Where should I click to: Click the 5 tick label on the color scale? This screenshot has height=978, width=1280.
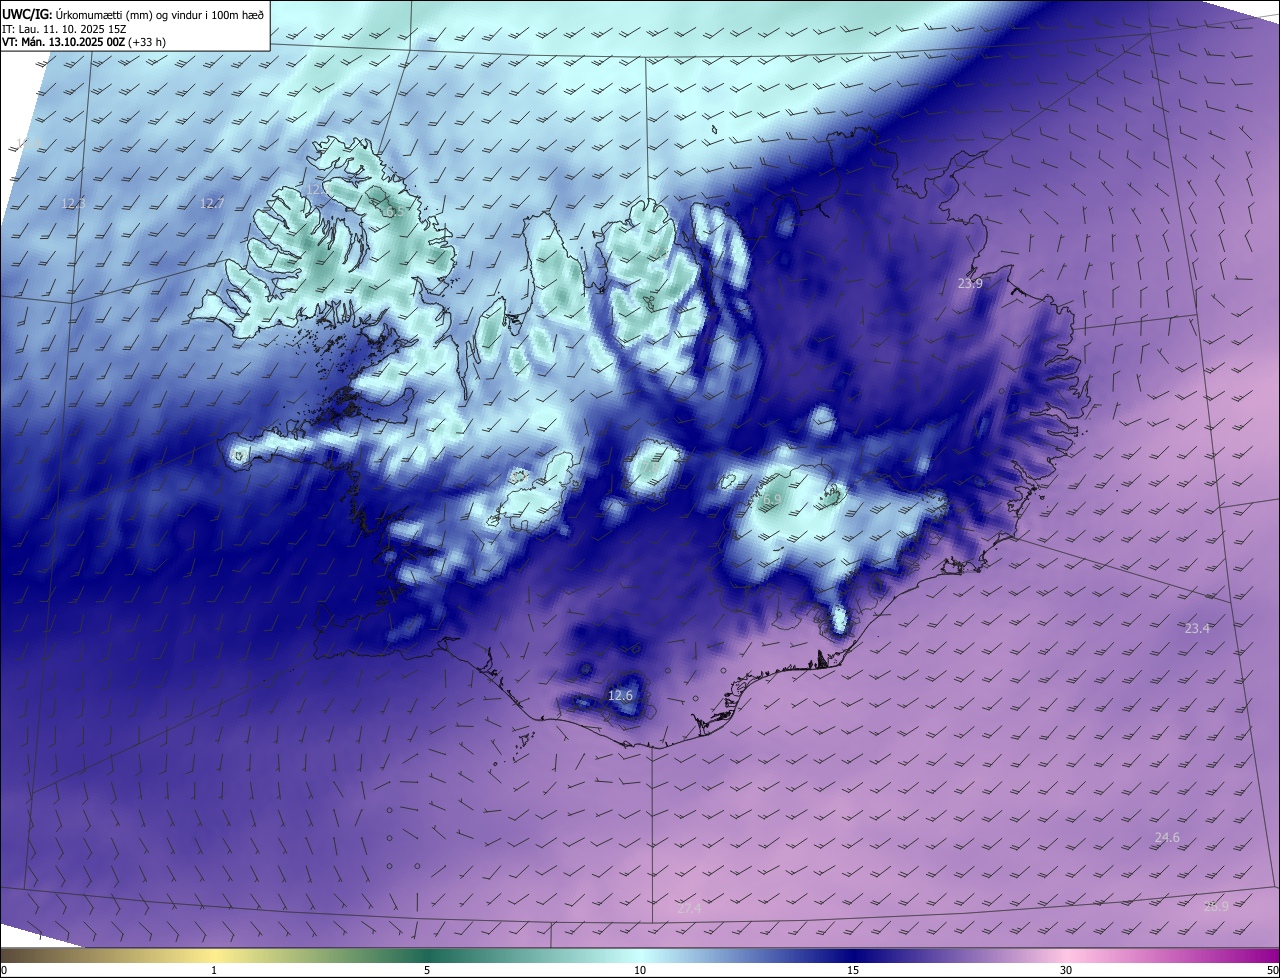[427, 970]
